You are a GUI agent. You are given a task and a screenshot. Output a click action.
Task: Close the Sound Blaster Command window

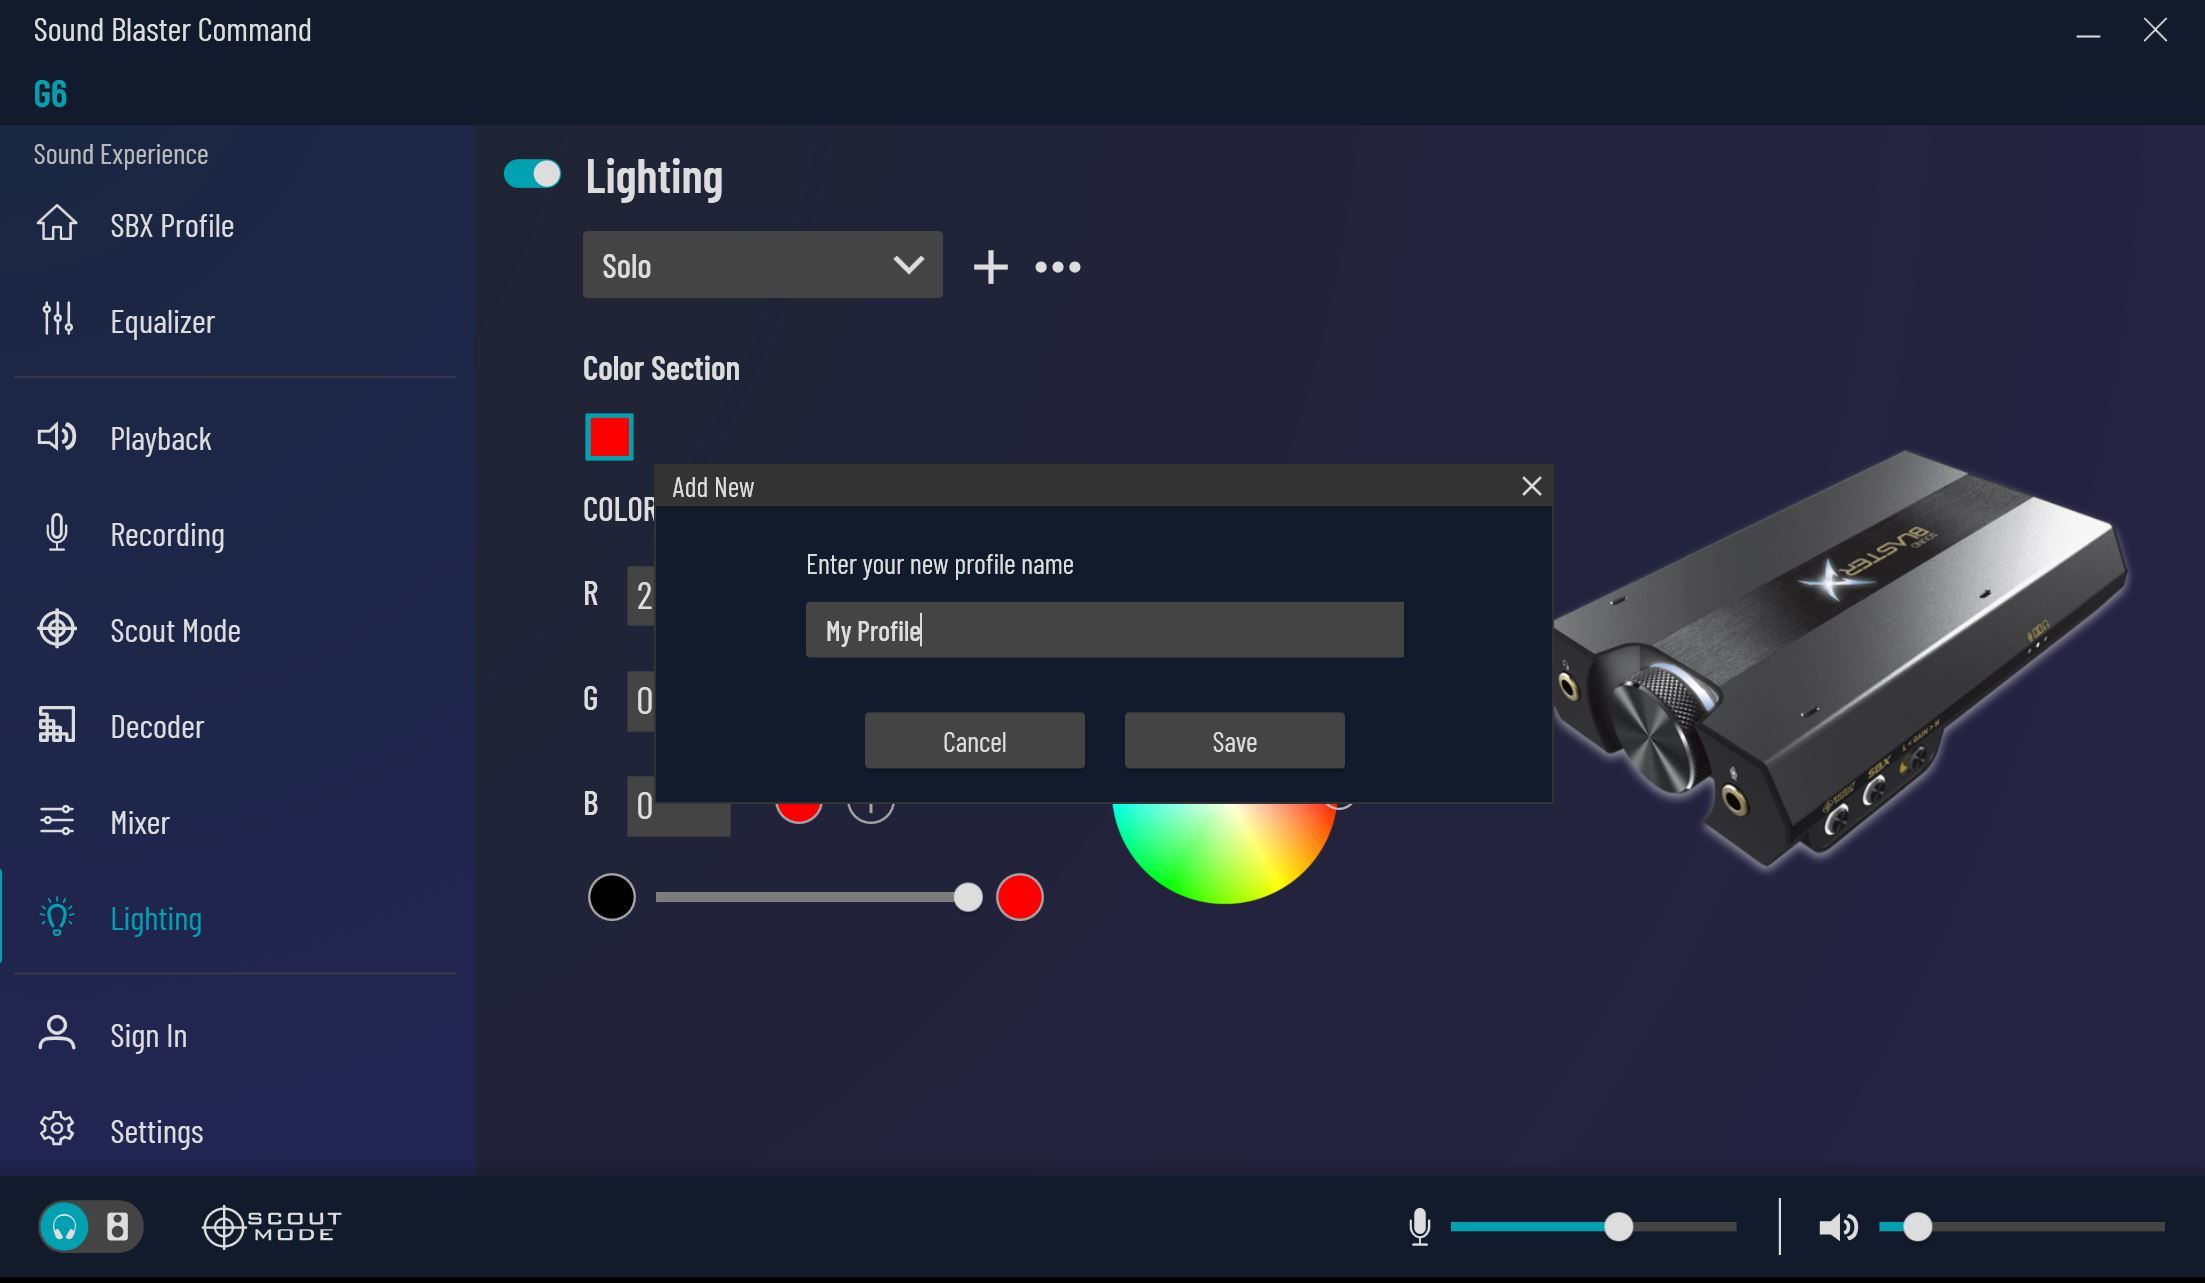[x=2155, y=30]
